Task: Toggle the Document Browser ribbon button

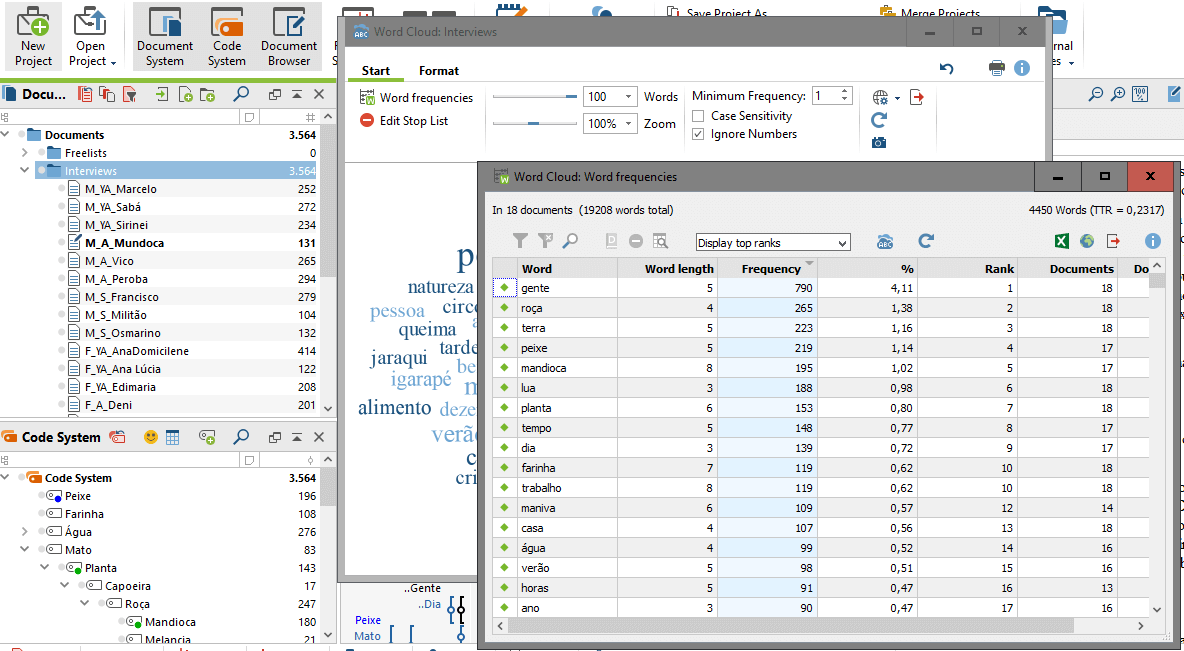Action: (x=288, y=36)
